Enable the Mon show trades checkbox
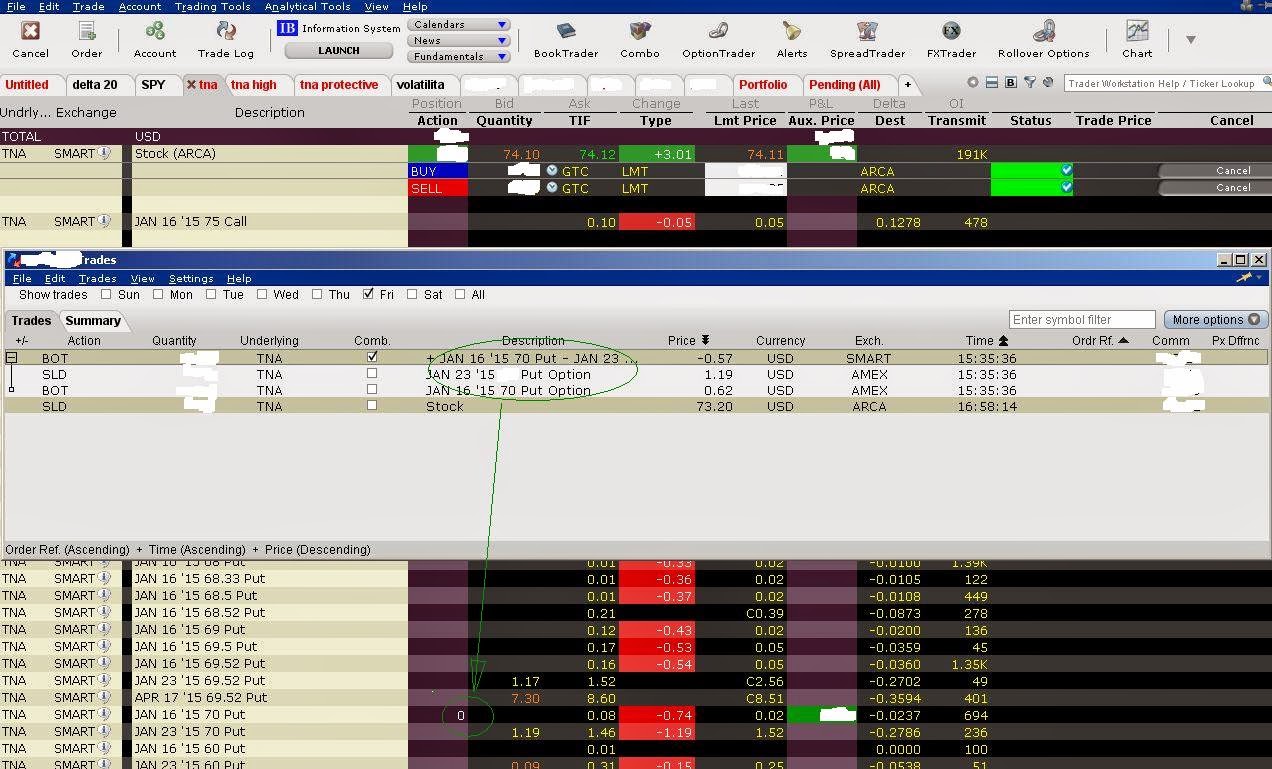Screen dimensions: 1272x769 coord(158,294)
